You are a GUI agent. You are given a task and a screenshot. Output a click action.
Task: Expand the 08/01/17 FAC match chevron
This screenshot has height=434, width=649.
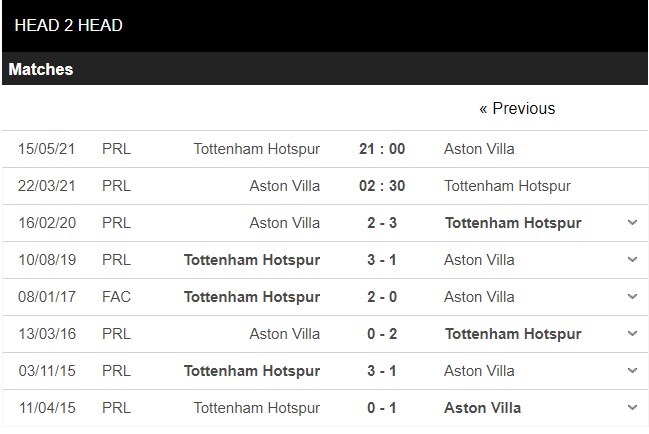pyautogui.click(x=632, y=297)
